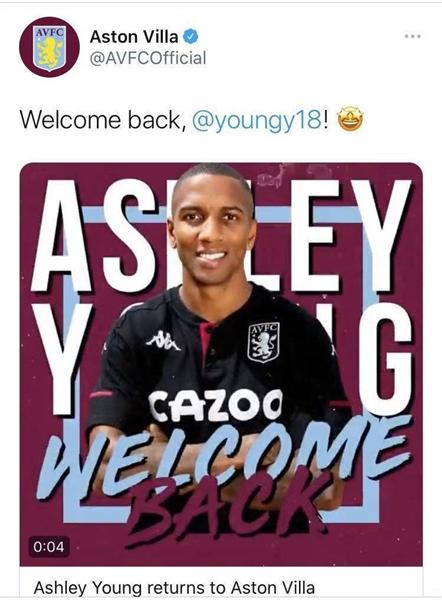Click the large white letter G in the video
Screen dimensions: 442x600
point(385,359)
